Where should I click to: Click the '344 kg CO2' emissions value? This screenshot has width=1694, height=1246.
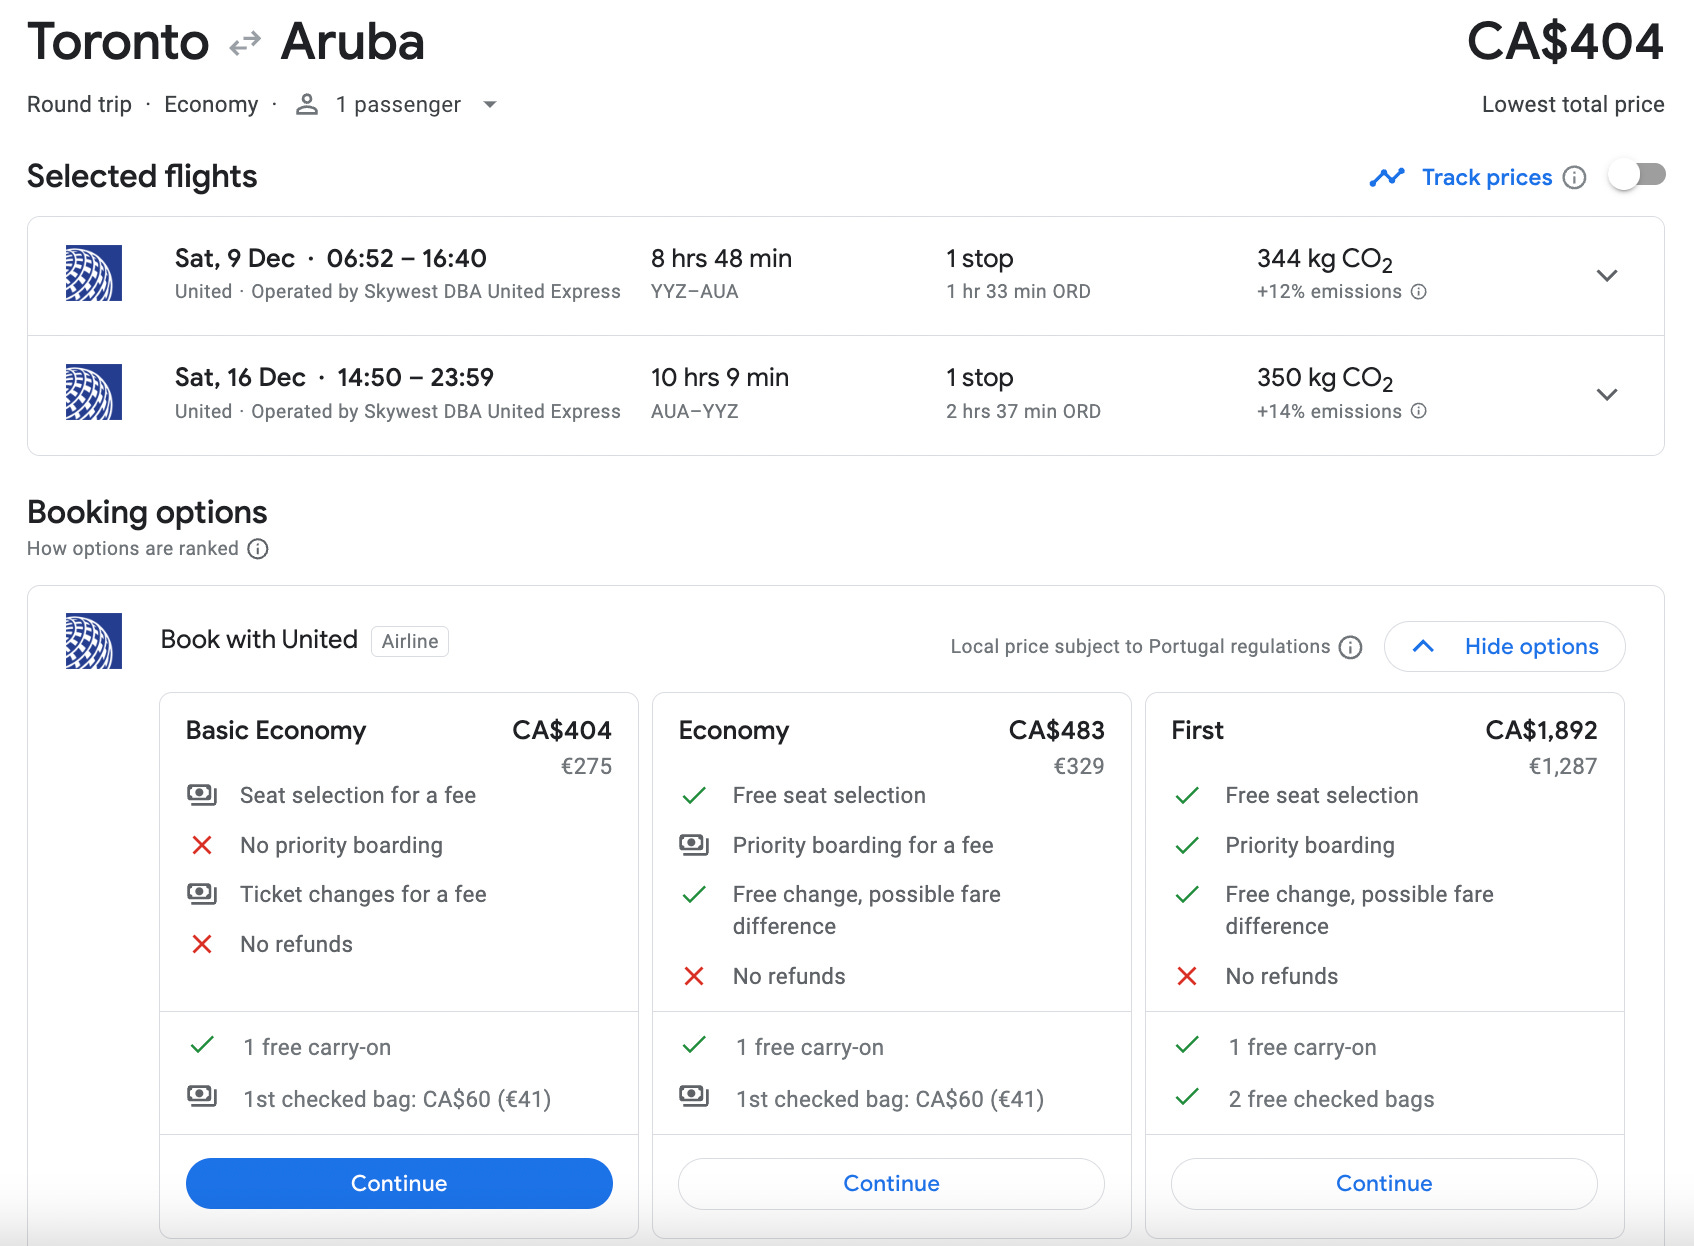point(1325,259)
